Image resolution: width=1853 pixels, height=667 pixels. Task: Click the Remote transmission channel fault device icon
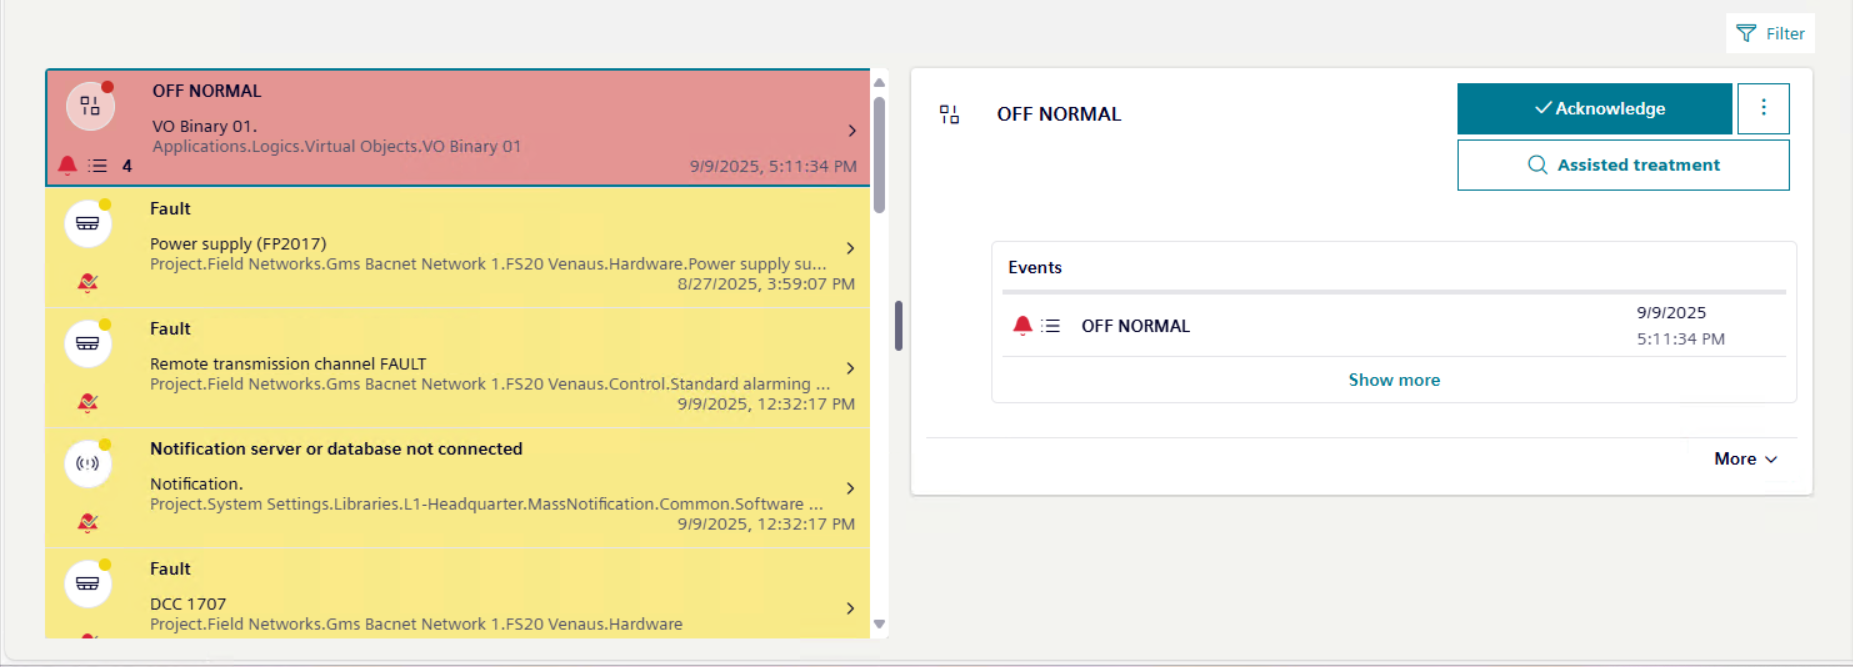click(88, 344)
